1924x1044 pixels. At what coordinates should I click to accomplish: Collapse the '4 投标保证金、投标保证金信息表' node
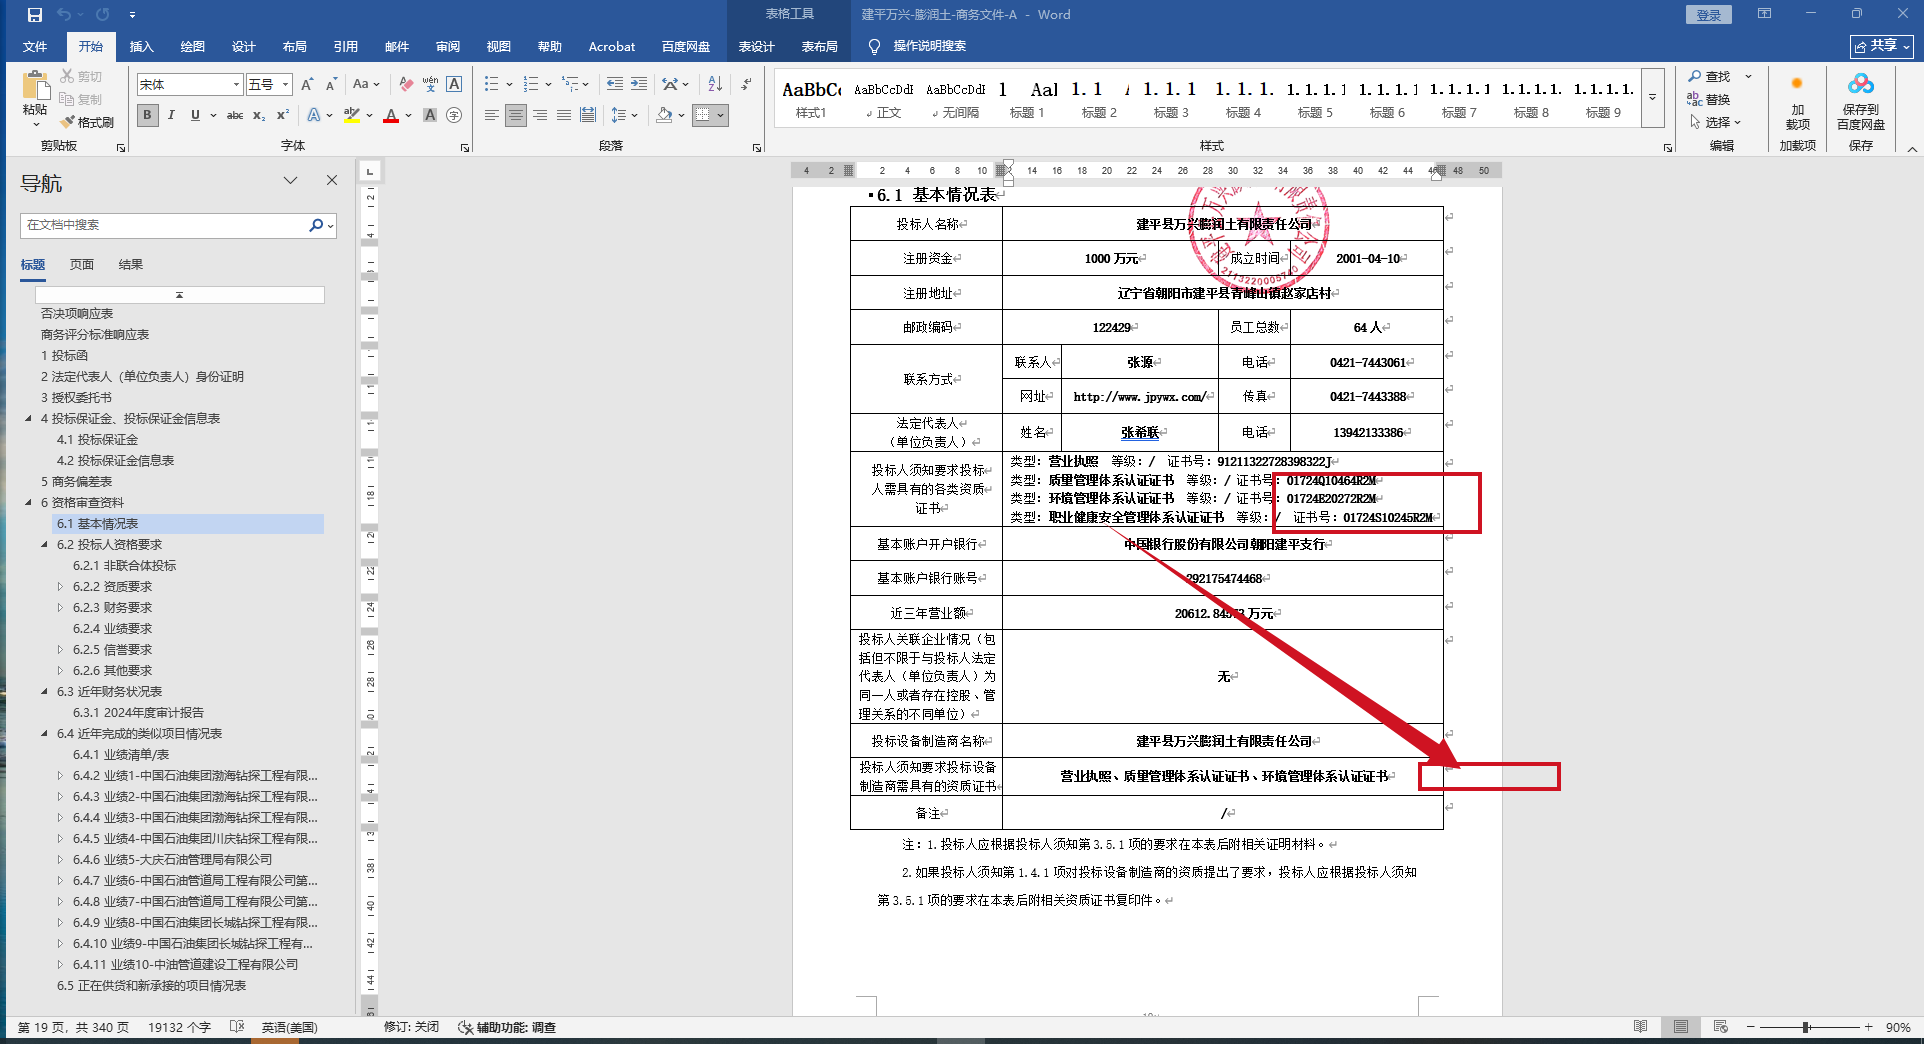click(x=29, y=418)
